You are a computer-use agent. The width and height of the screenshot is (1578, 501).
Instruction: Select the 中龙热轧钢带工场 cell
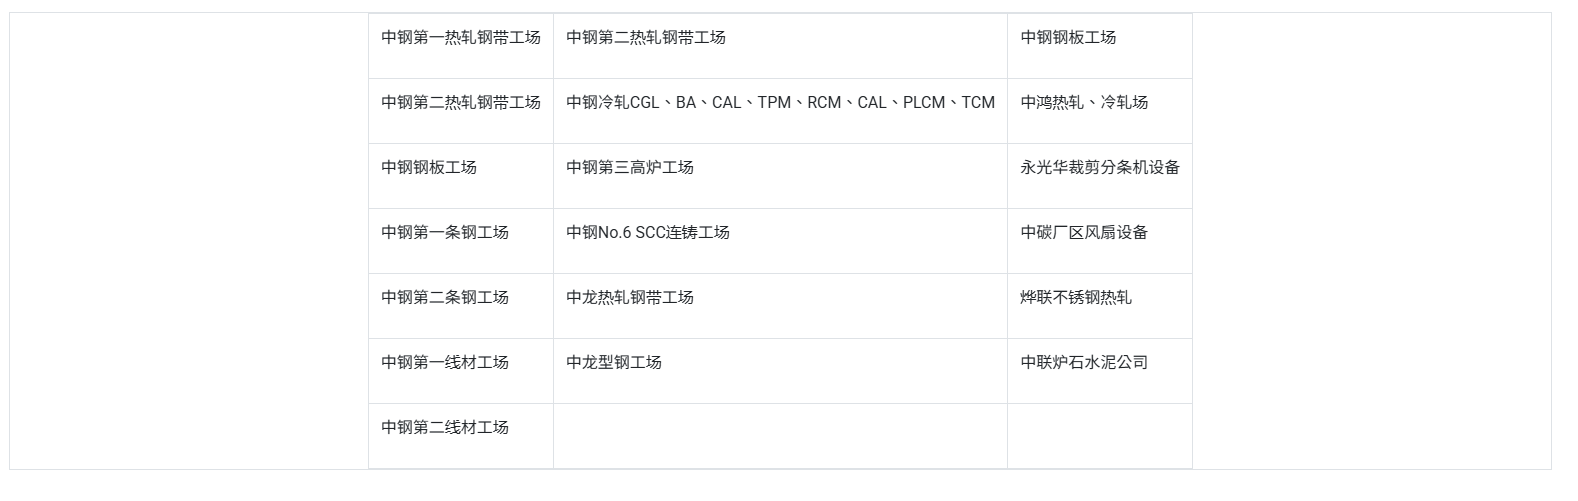click(780, 306)
